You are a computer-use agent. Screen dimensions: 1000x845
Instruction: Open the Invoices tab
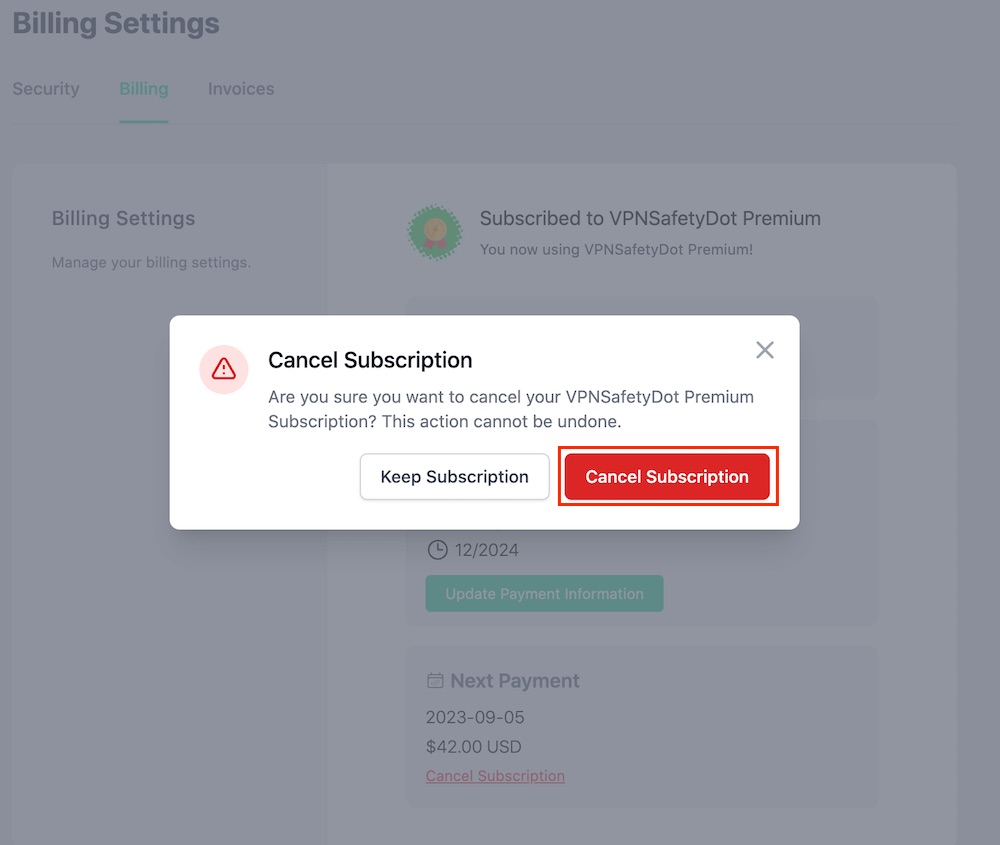(x=241, y=89)
